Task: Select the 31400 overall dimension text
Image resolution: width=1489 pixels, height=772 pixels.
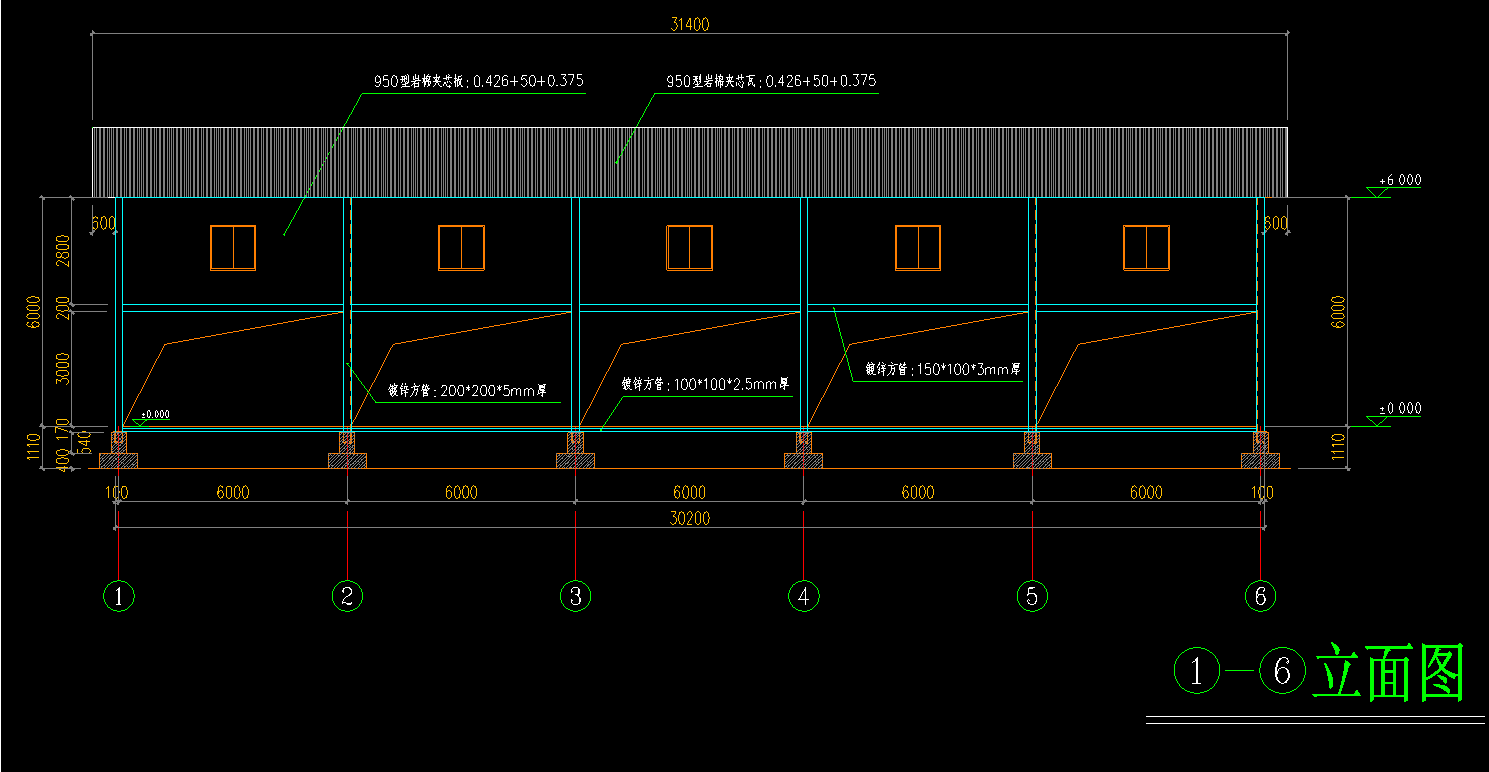Action: pyautogui.click(x=690, y=25)
